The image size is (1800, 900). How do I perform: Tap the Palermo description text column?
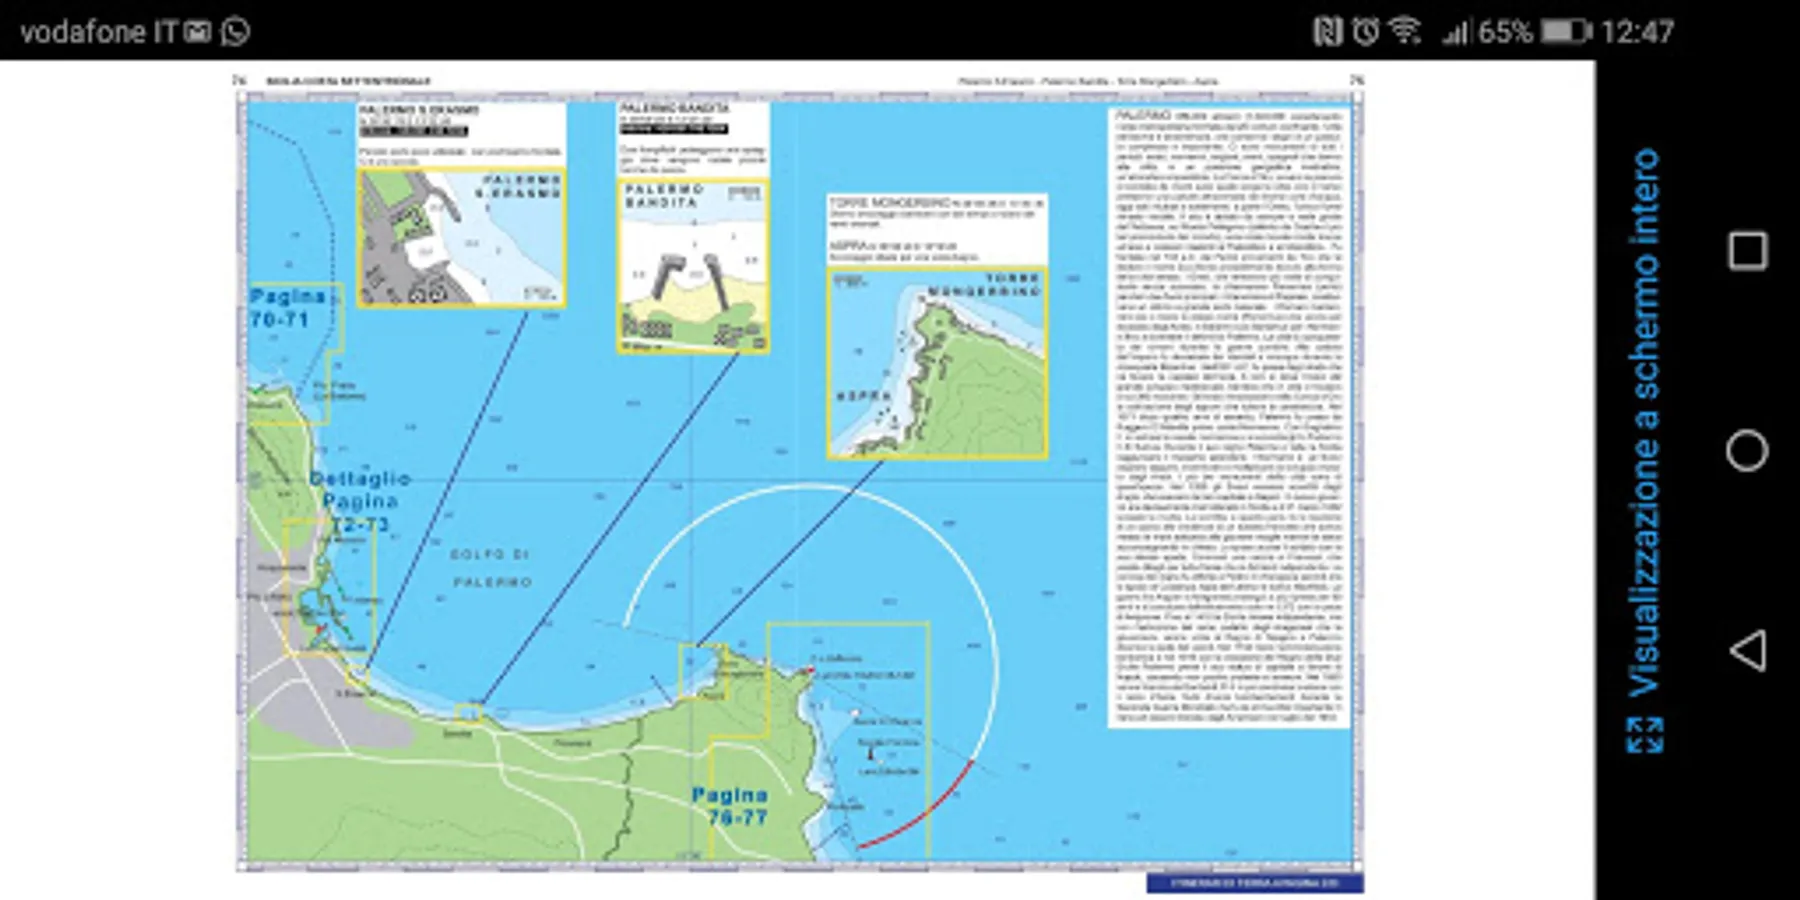pyautogui.click(x=1229, y=417)
